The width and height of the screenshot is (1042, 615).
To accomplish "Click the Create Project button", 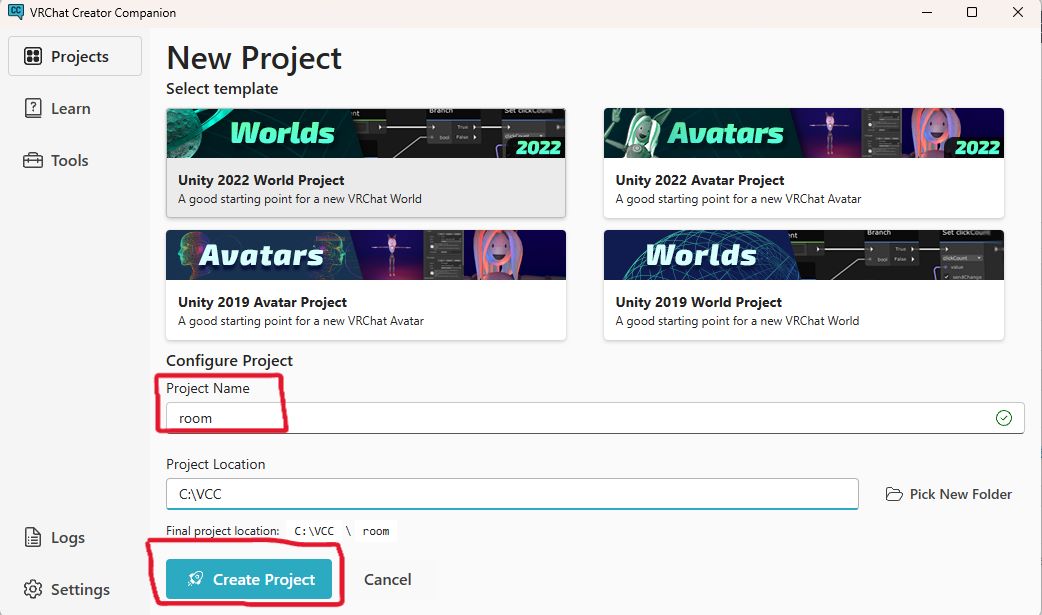I will point(249,579).
